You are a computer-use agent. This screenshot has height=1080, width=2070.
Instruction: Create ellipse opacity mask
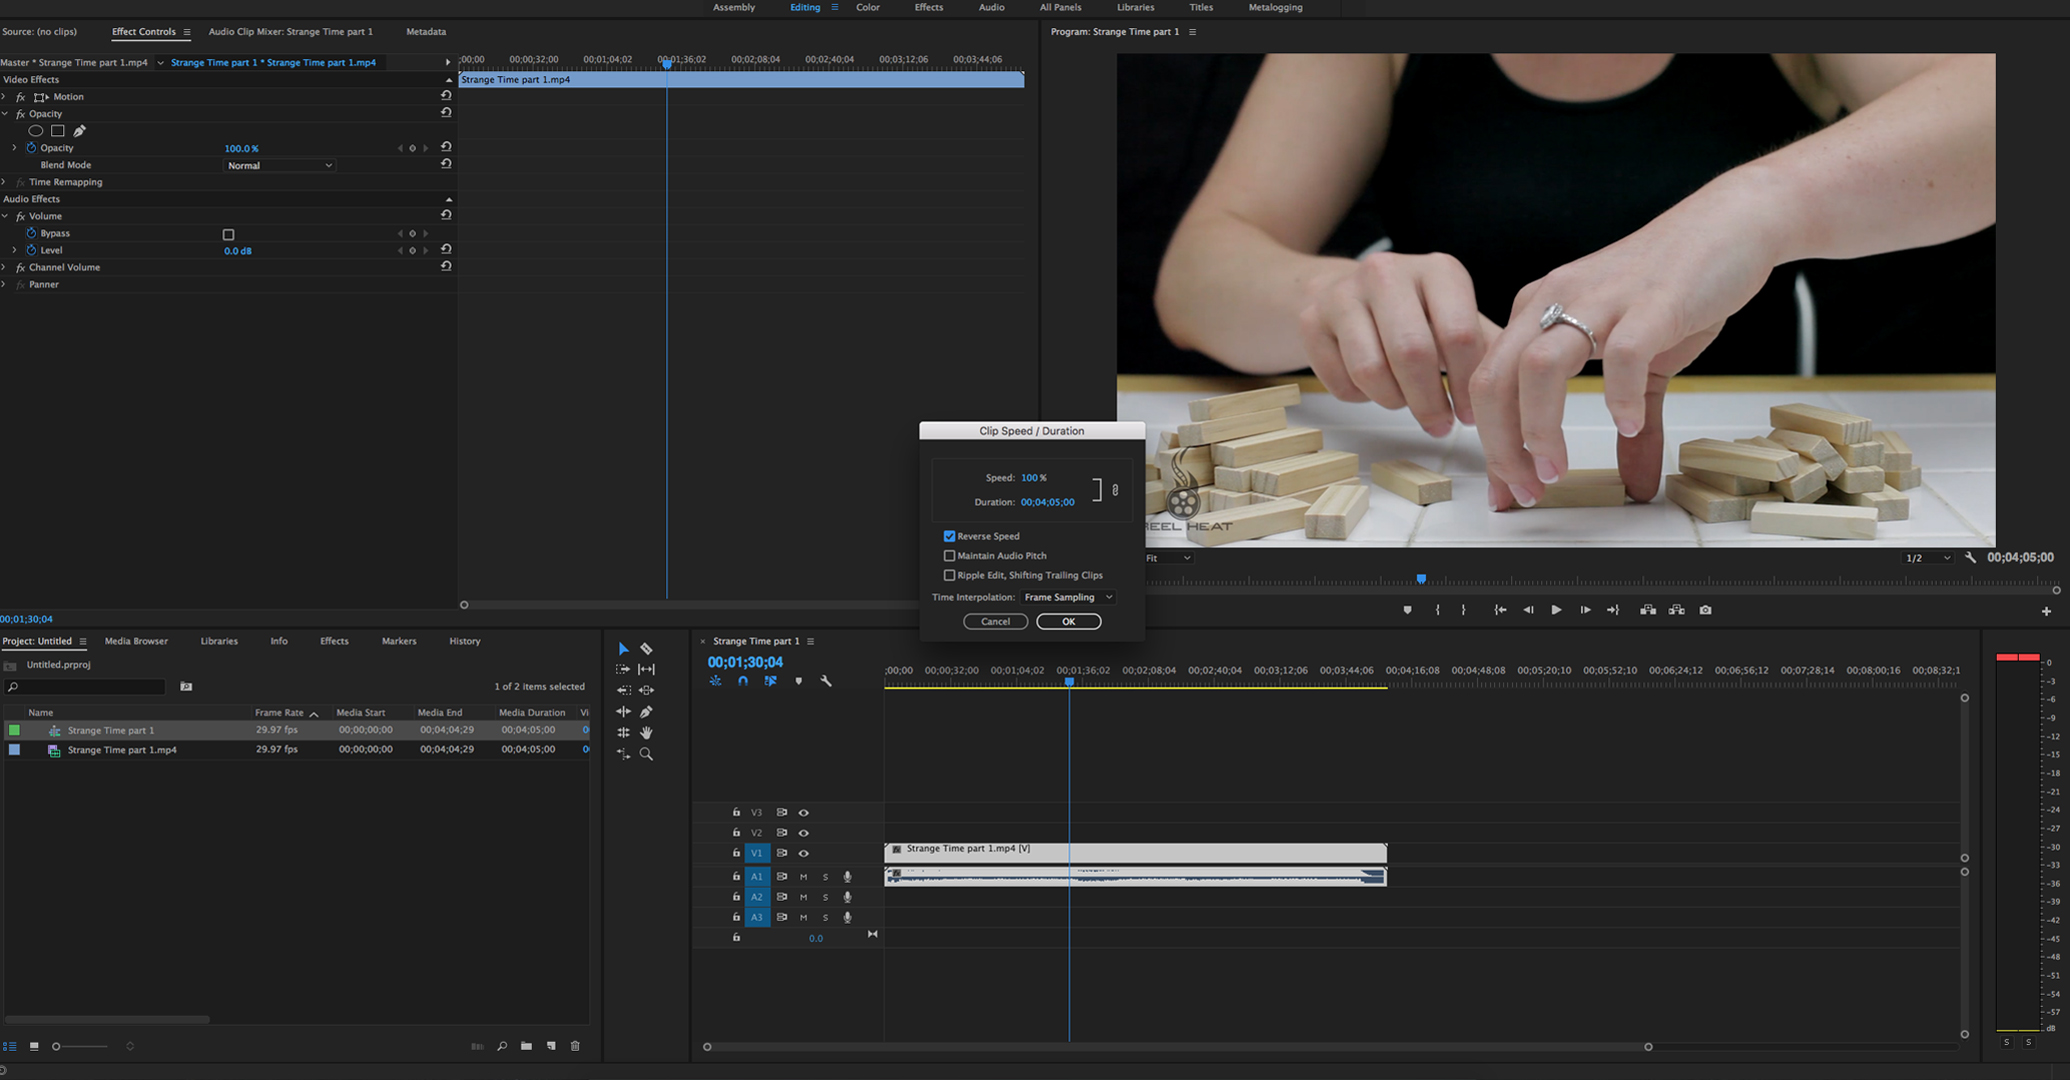pos(36,131)
